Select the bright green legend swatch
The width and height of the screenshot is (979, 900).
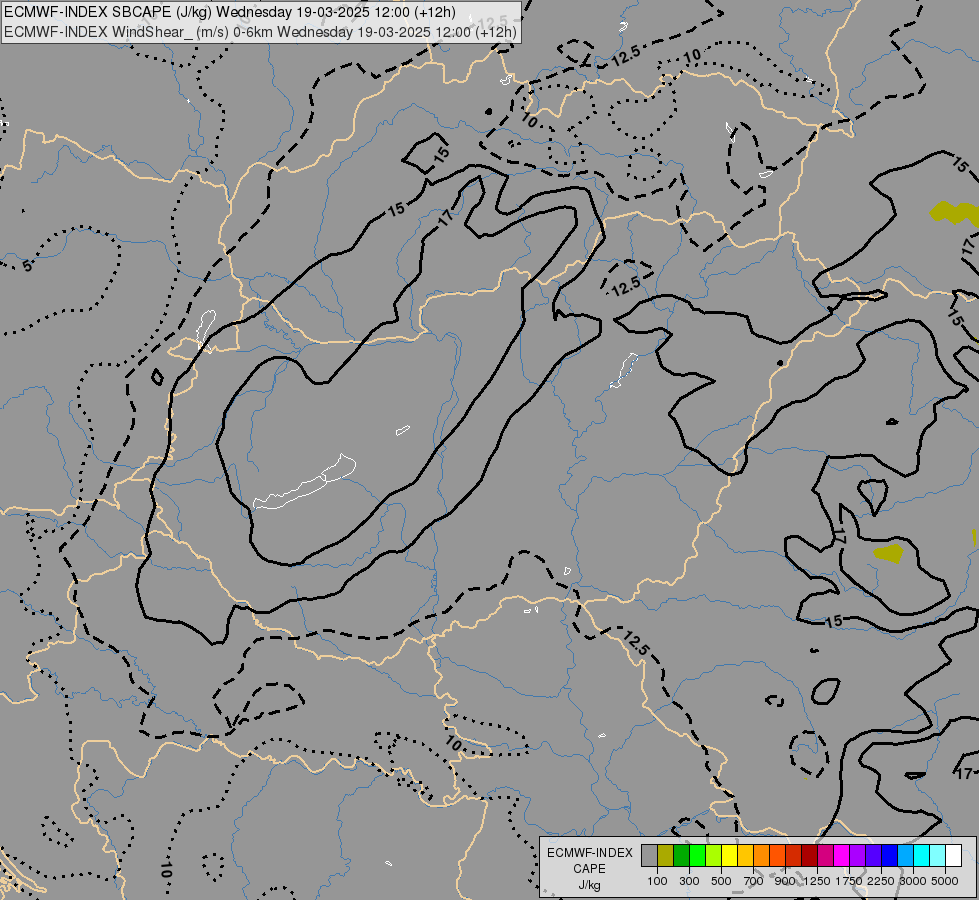(x=697, y=855)
